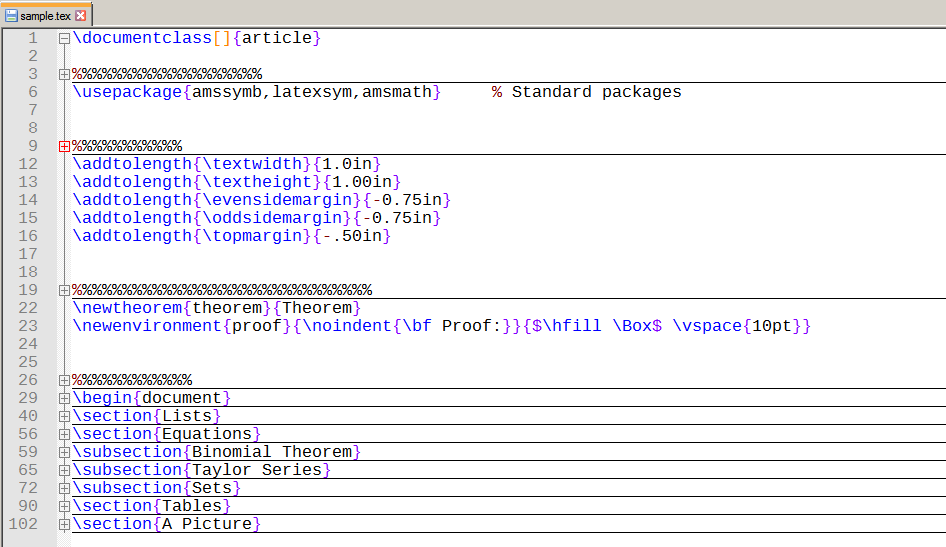This screenshot has height=547, width=946.
Task: Click line number 102 in the margin
Action: 23,524
